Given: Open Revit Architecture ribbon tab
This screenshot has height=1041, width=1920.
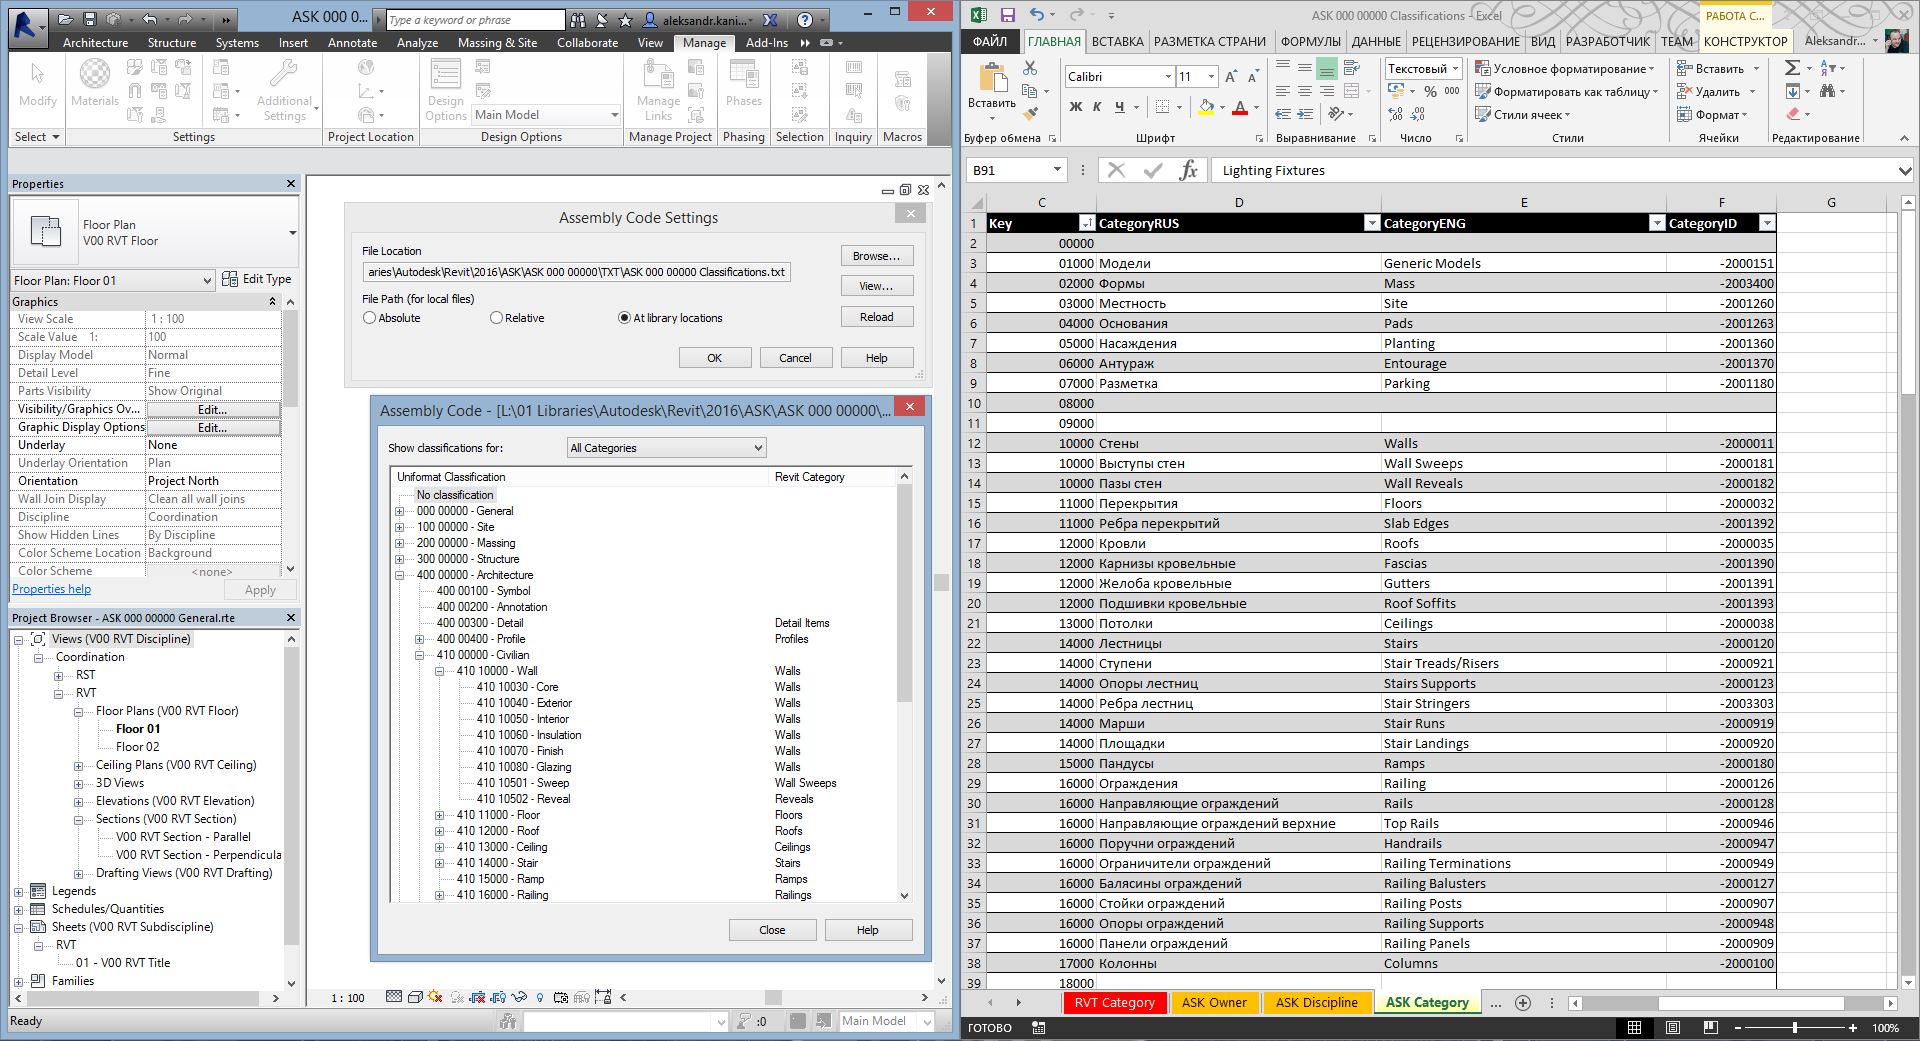Looking at the screenshot, I should coord(95,43).
